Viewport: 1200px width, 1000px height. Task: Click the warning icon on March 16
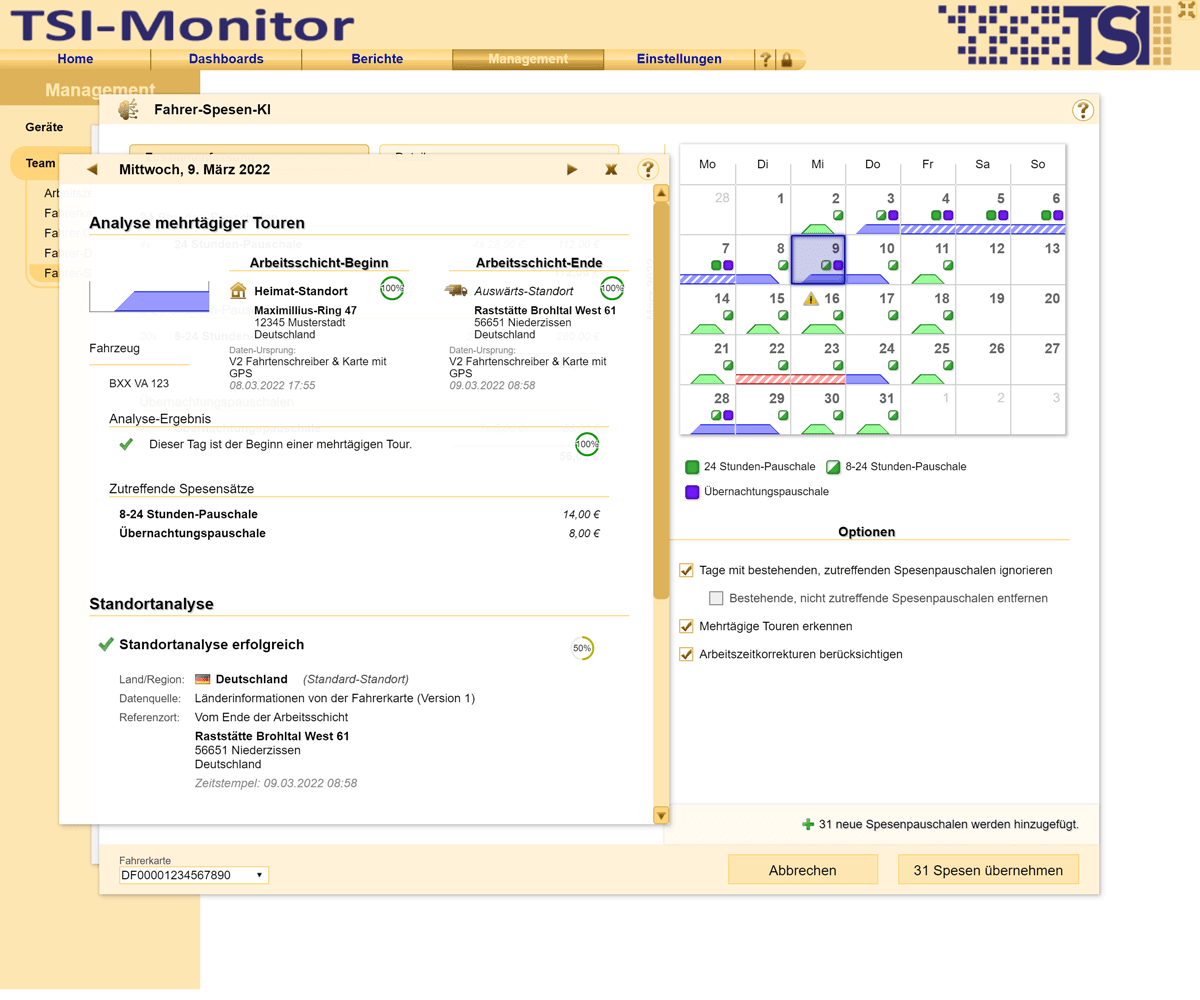pos(811,299)
